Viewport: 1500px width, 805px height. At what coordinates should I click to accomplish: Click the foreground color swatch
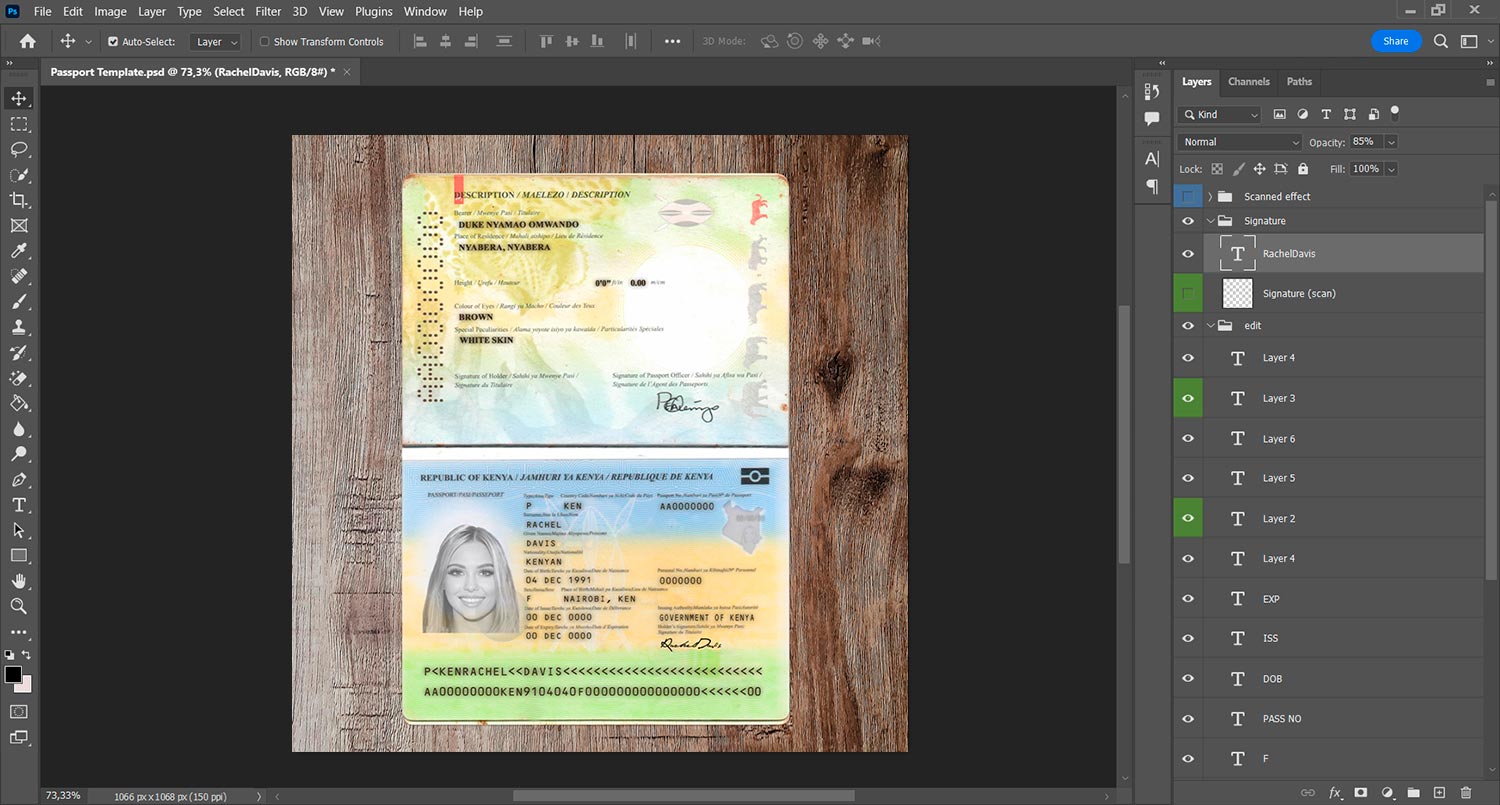pyautogui.click(x=13, y=675)
